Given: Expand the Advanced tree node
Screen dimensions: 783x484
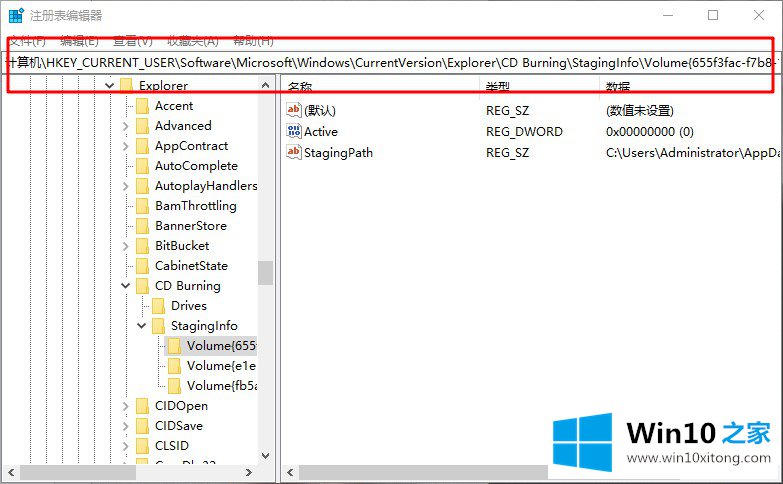Looking at the screenshot, I should point(126,126).
